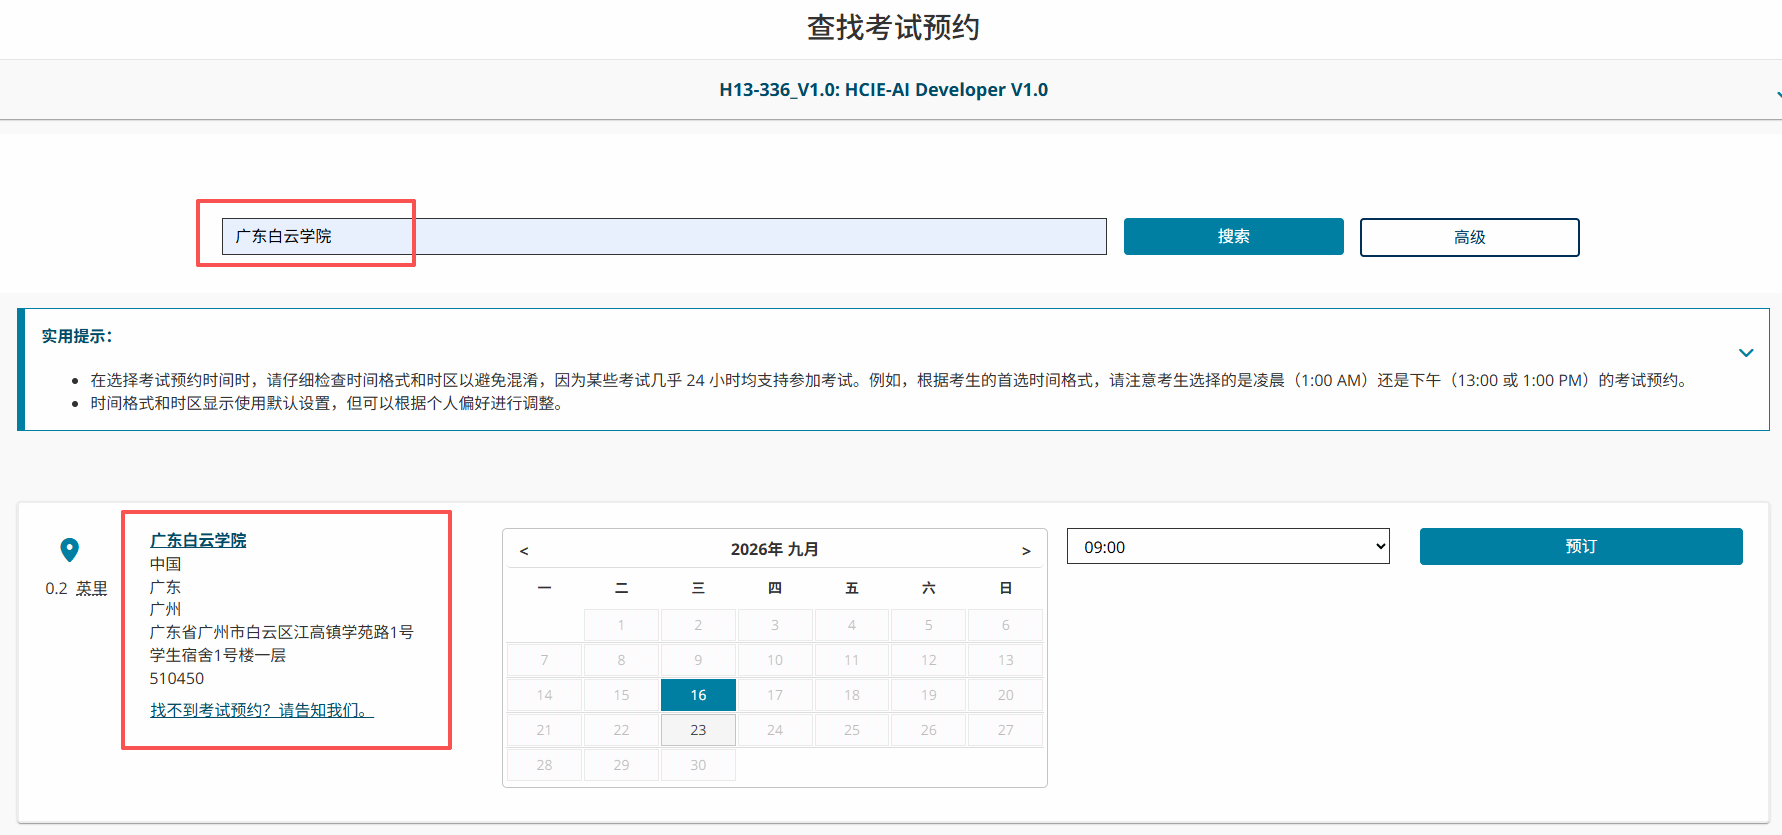The height and width of the screenshot is (835, 1782).
Task: Click disabled date 30 in calendar
Action: [x=698, y=765]
